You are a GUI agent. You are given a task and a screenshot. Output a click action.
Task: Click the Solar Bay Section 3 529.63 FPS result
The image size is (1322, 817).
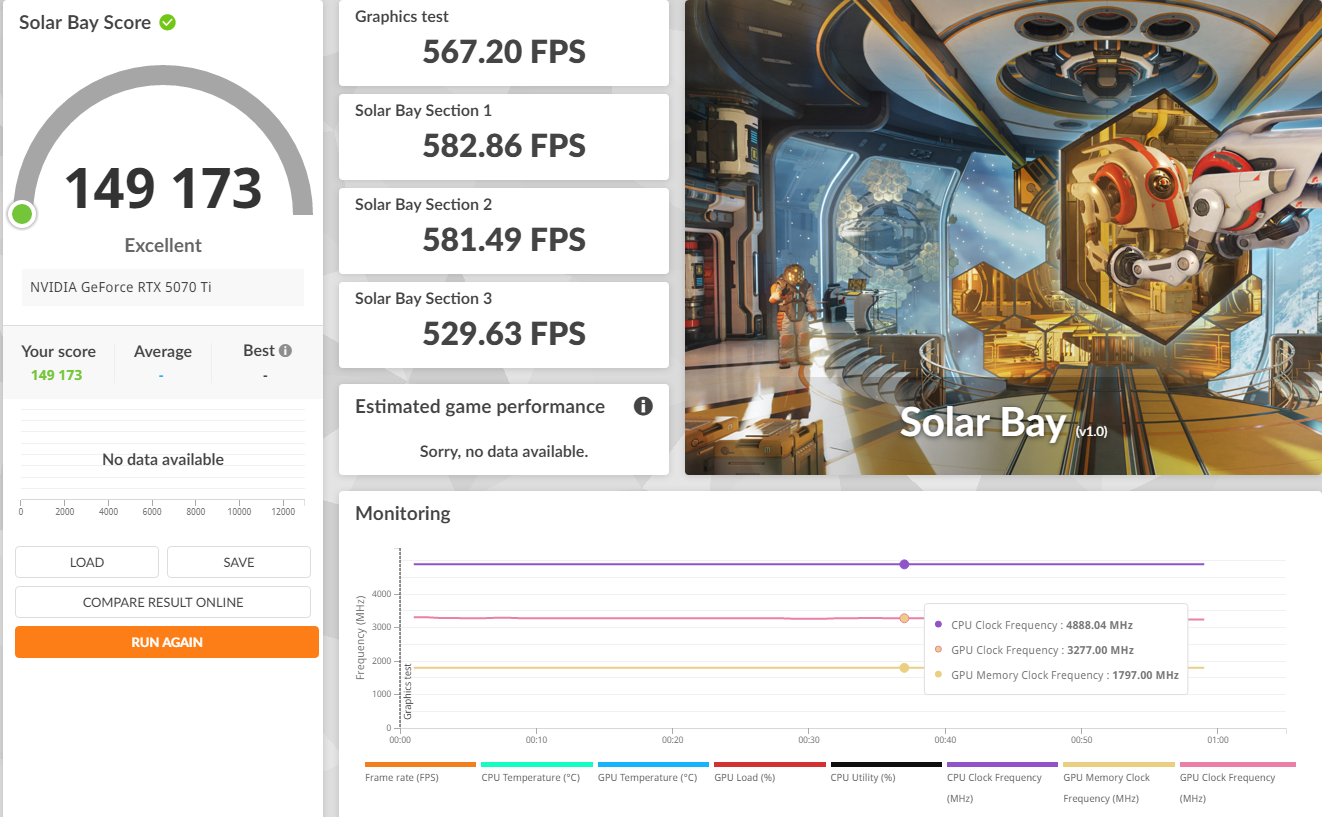(x=504, y=325)
